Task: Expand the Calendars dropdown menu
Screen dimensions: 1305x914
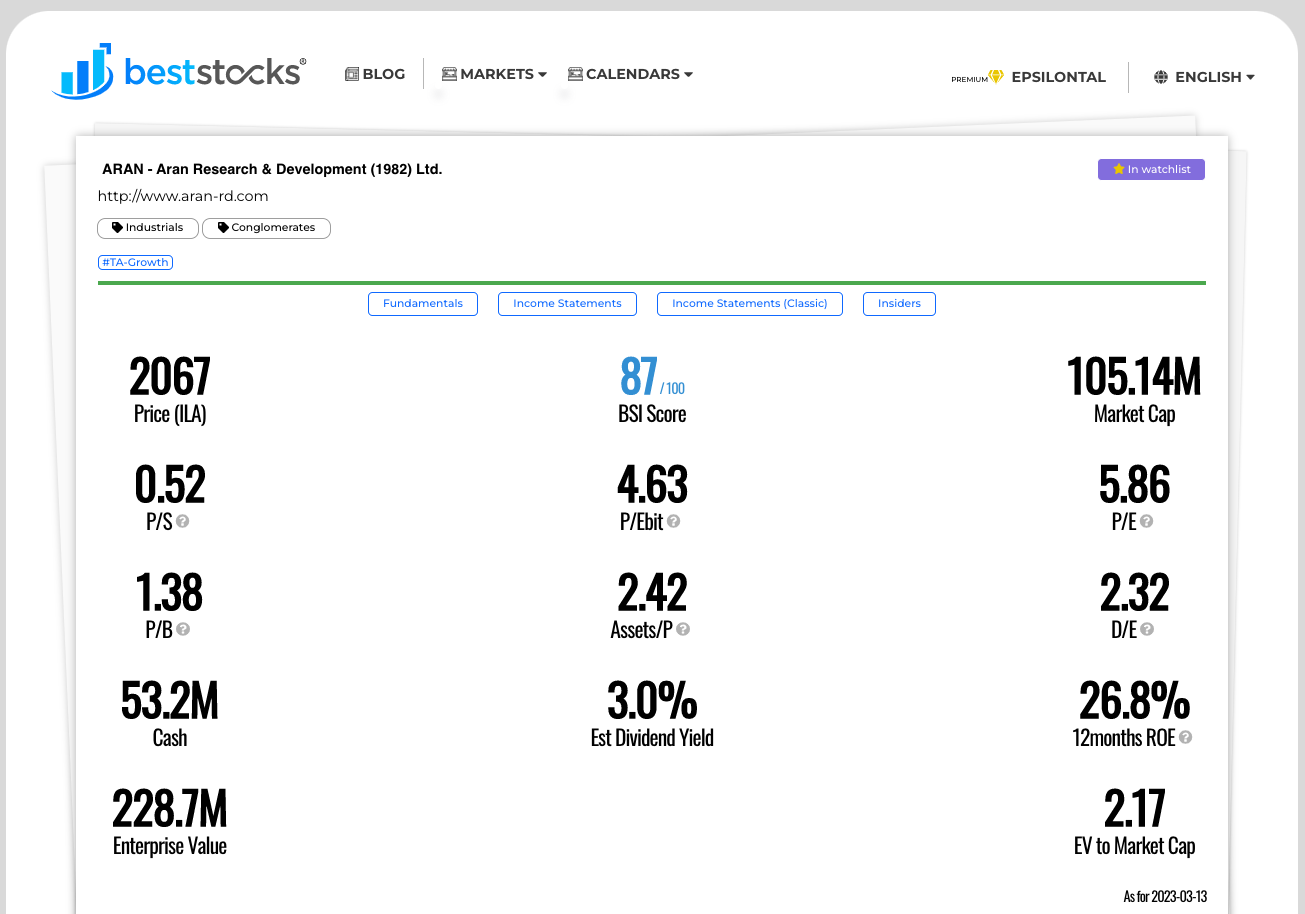Action: coord(630,74)
